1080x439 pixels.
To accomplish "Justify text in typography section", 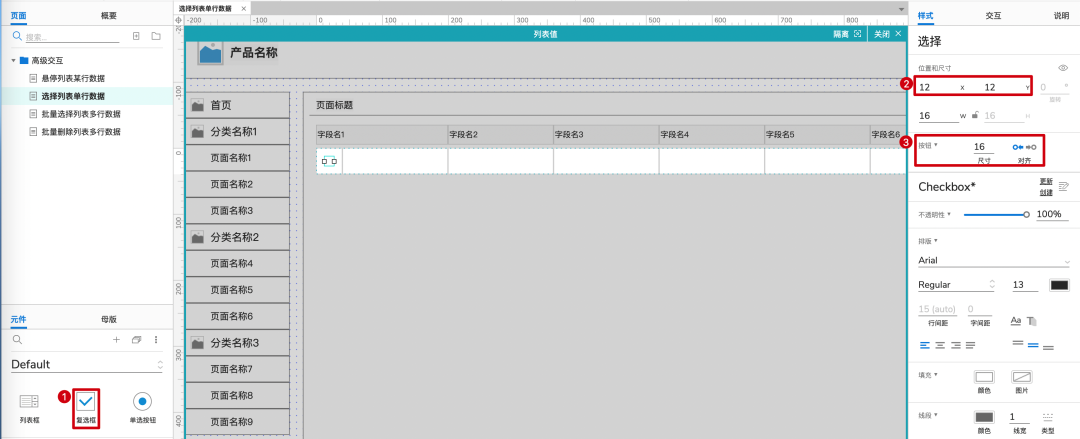I will coord(970,345).
